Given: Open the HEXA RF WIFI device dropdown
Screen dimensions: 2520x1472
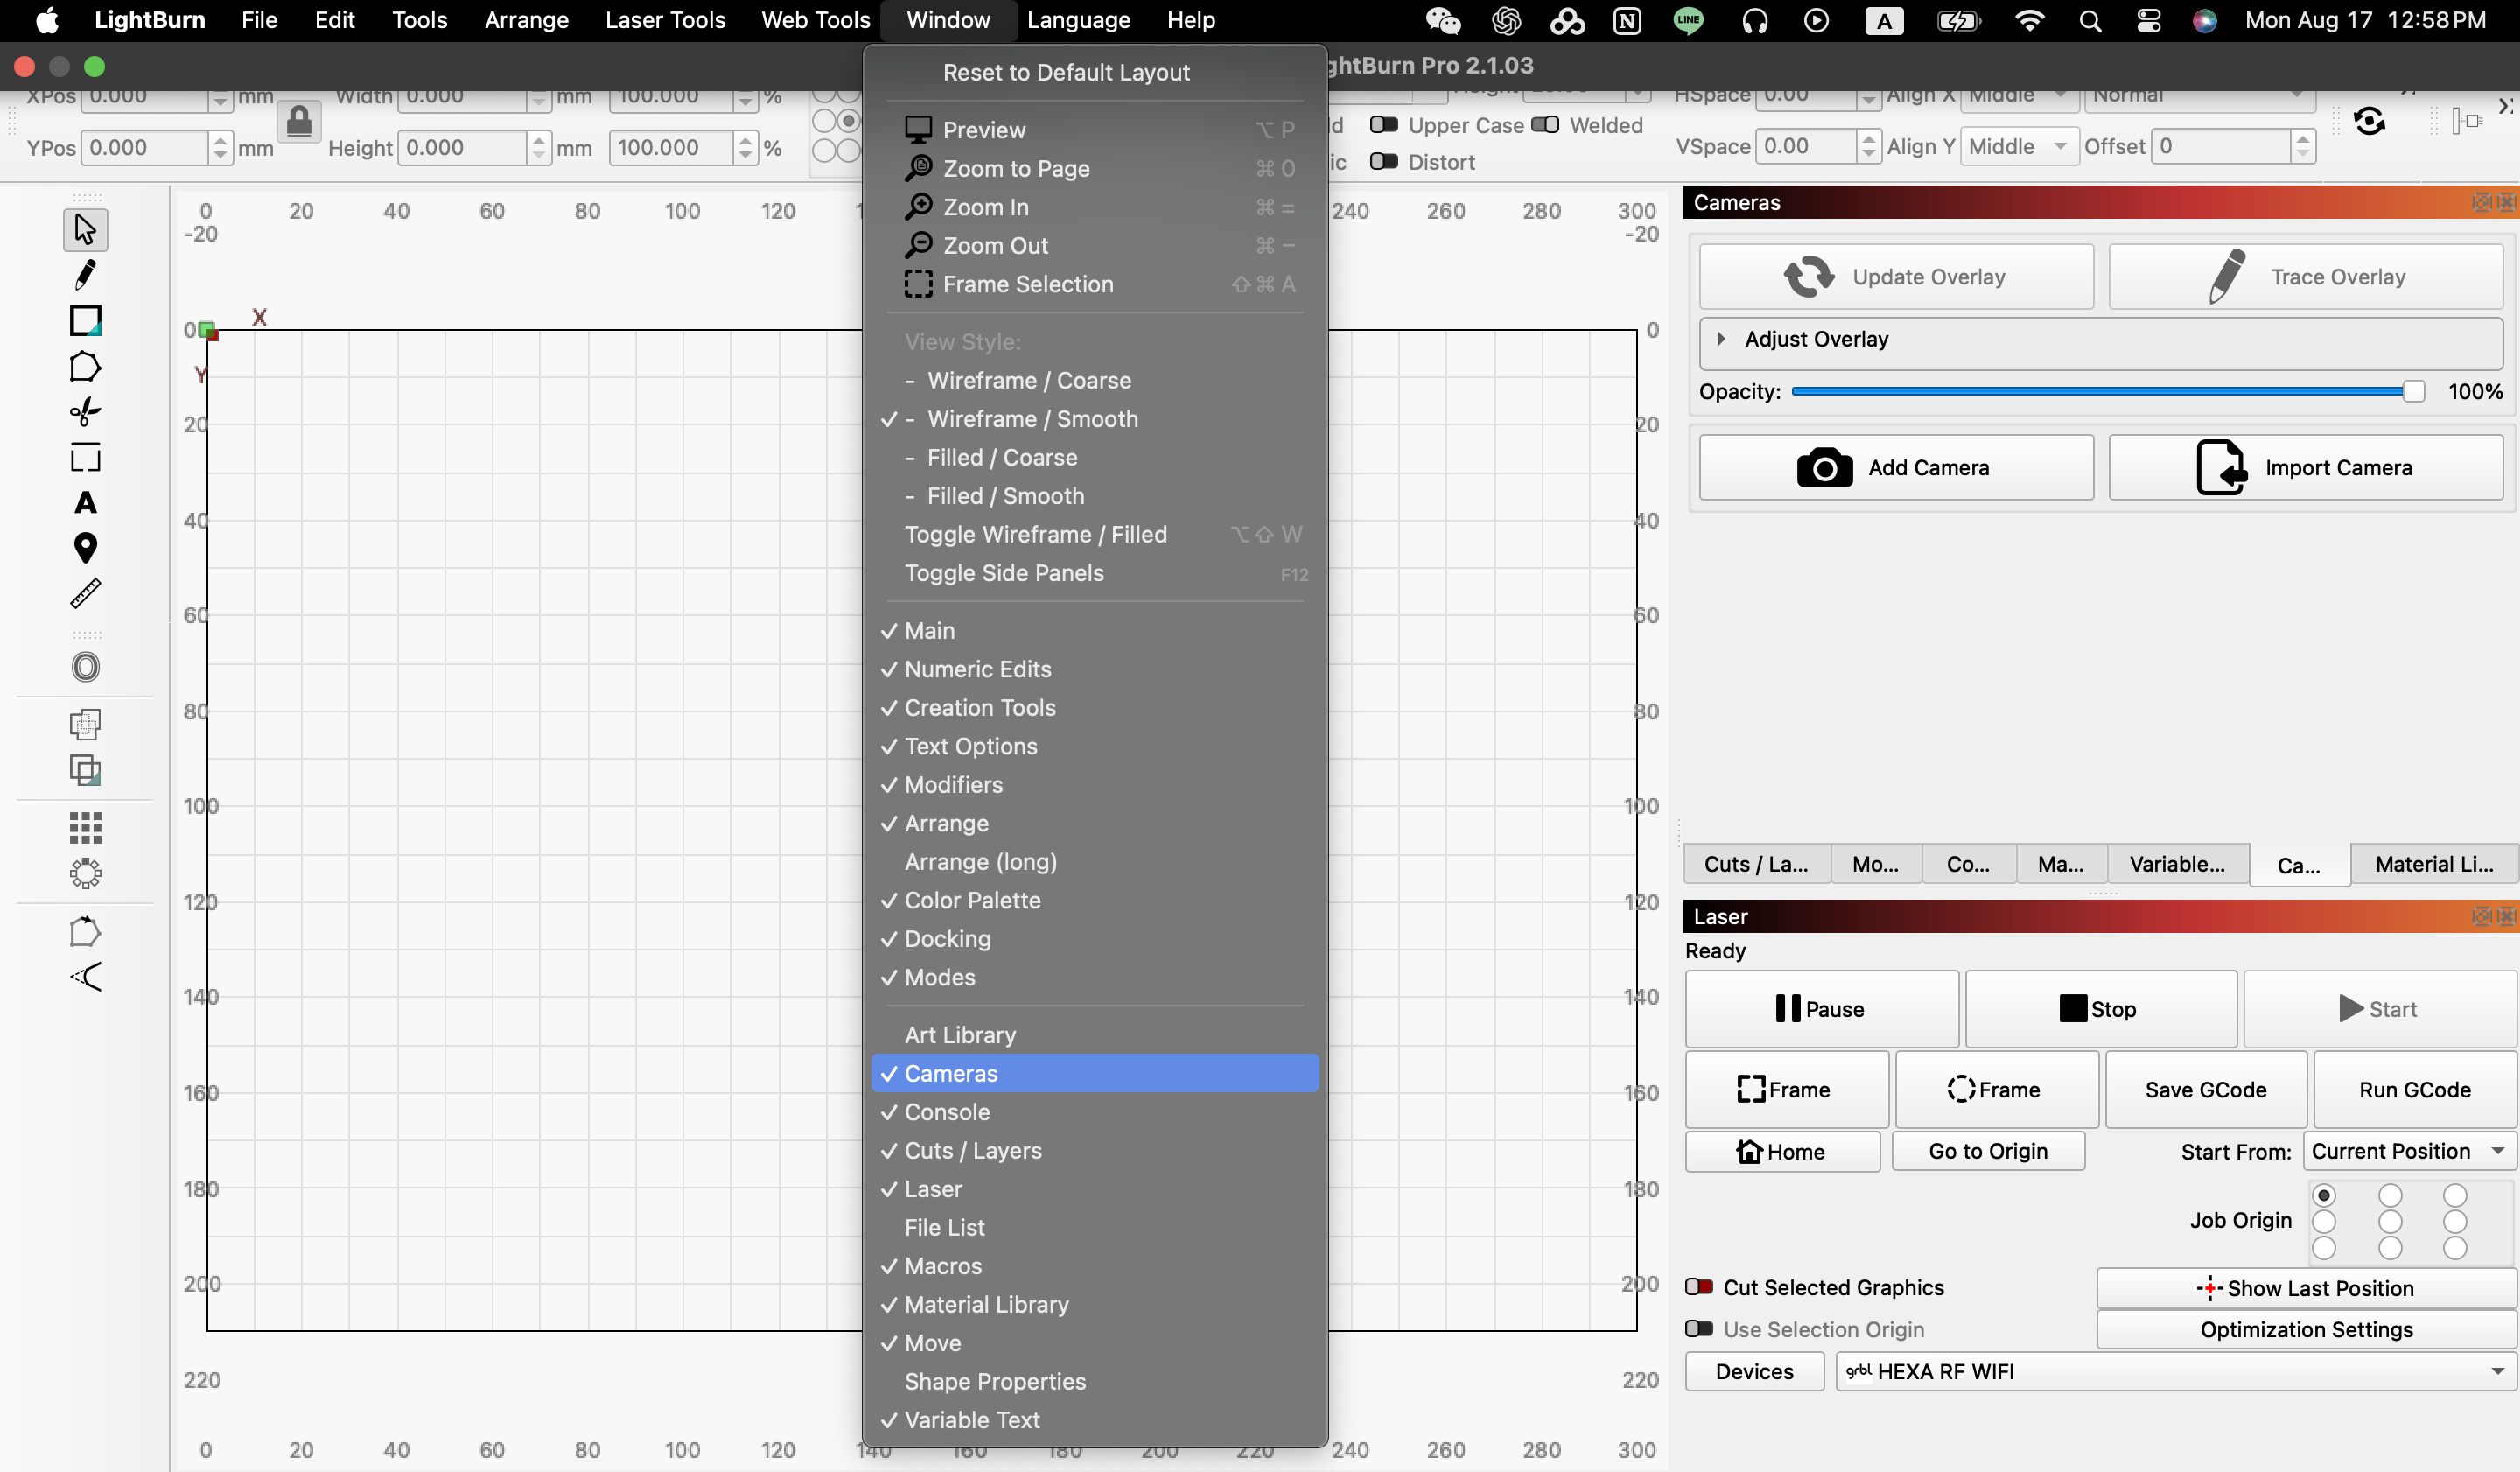Looking at the screenshot, I should point(2176,1372).
